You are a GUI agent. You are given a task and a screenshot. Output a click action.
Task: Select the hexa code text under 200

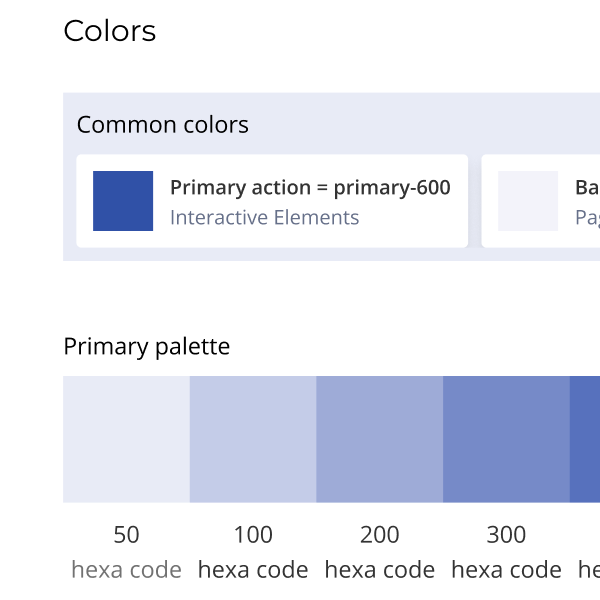click(x=380, y=570)
